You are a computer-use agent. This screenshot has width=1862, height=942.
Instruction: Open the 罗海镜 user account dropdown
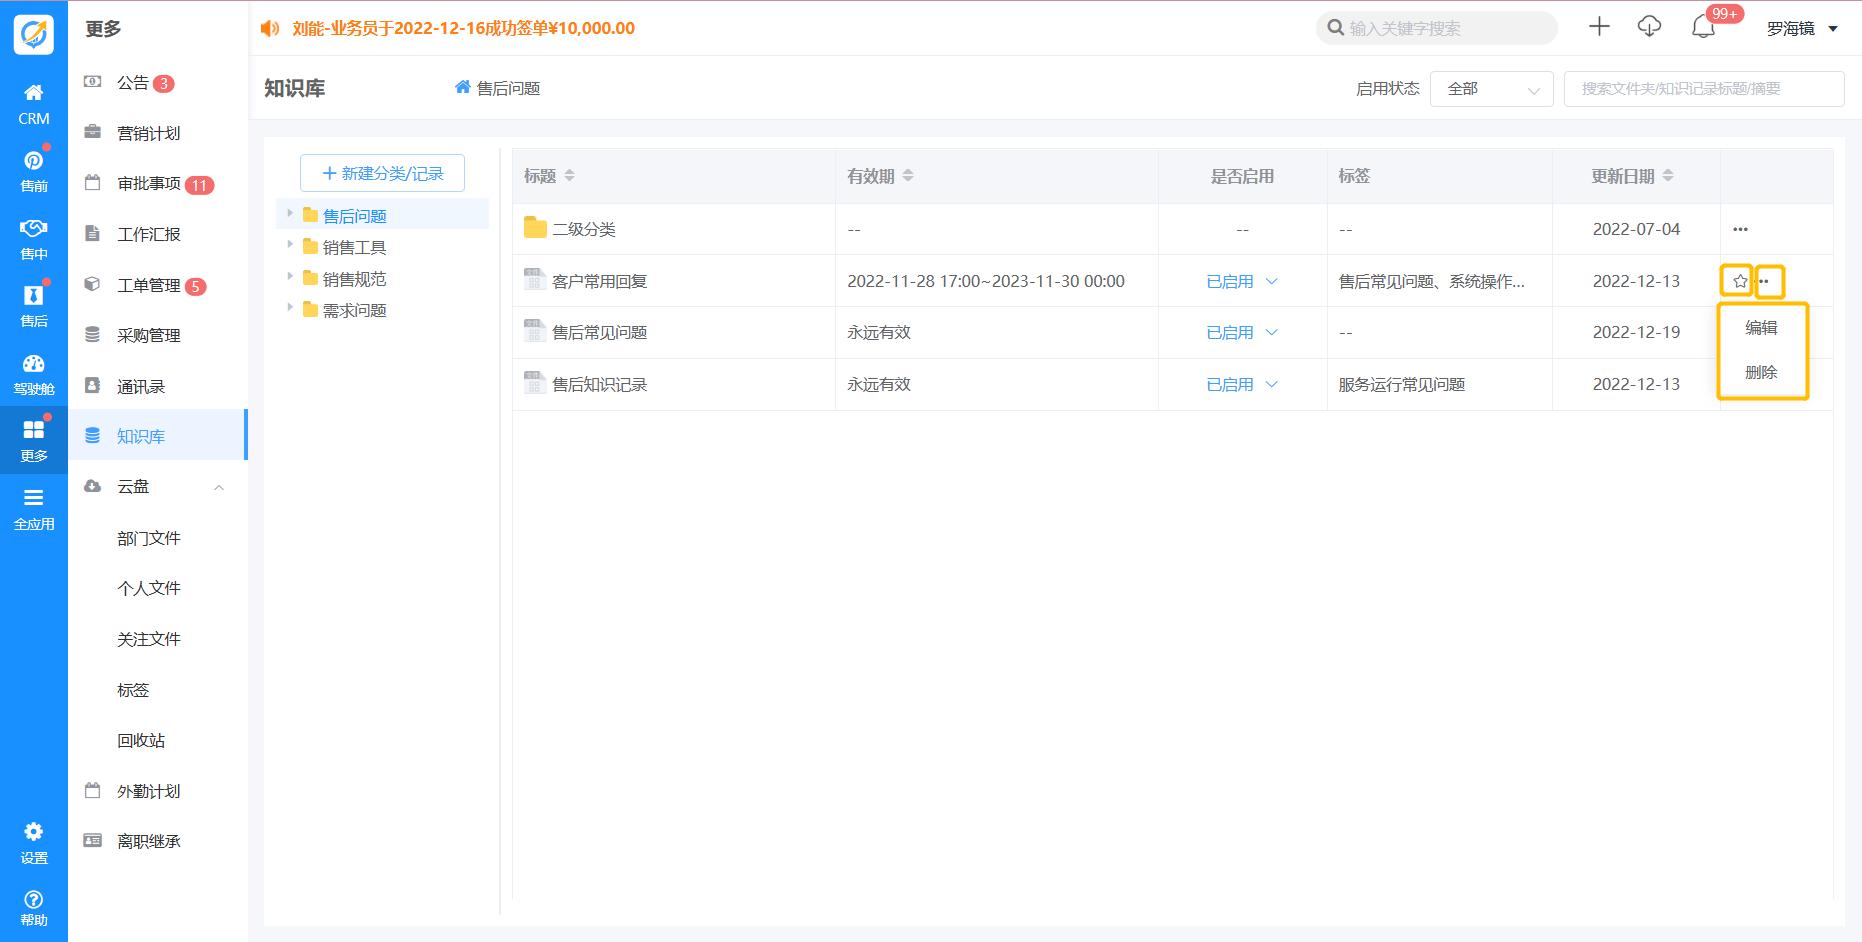click(x=1801, y=28)
